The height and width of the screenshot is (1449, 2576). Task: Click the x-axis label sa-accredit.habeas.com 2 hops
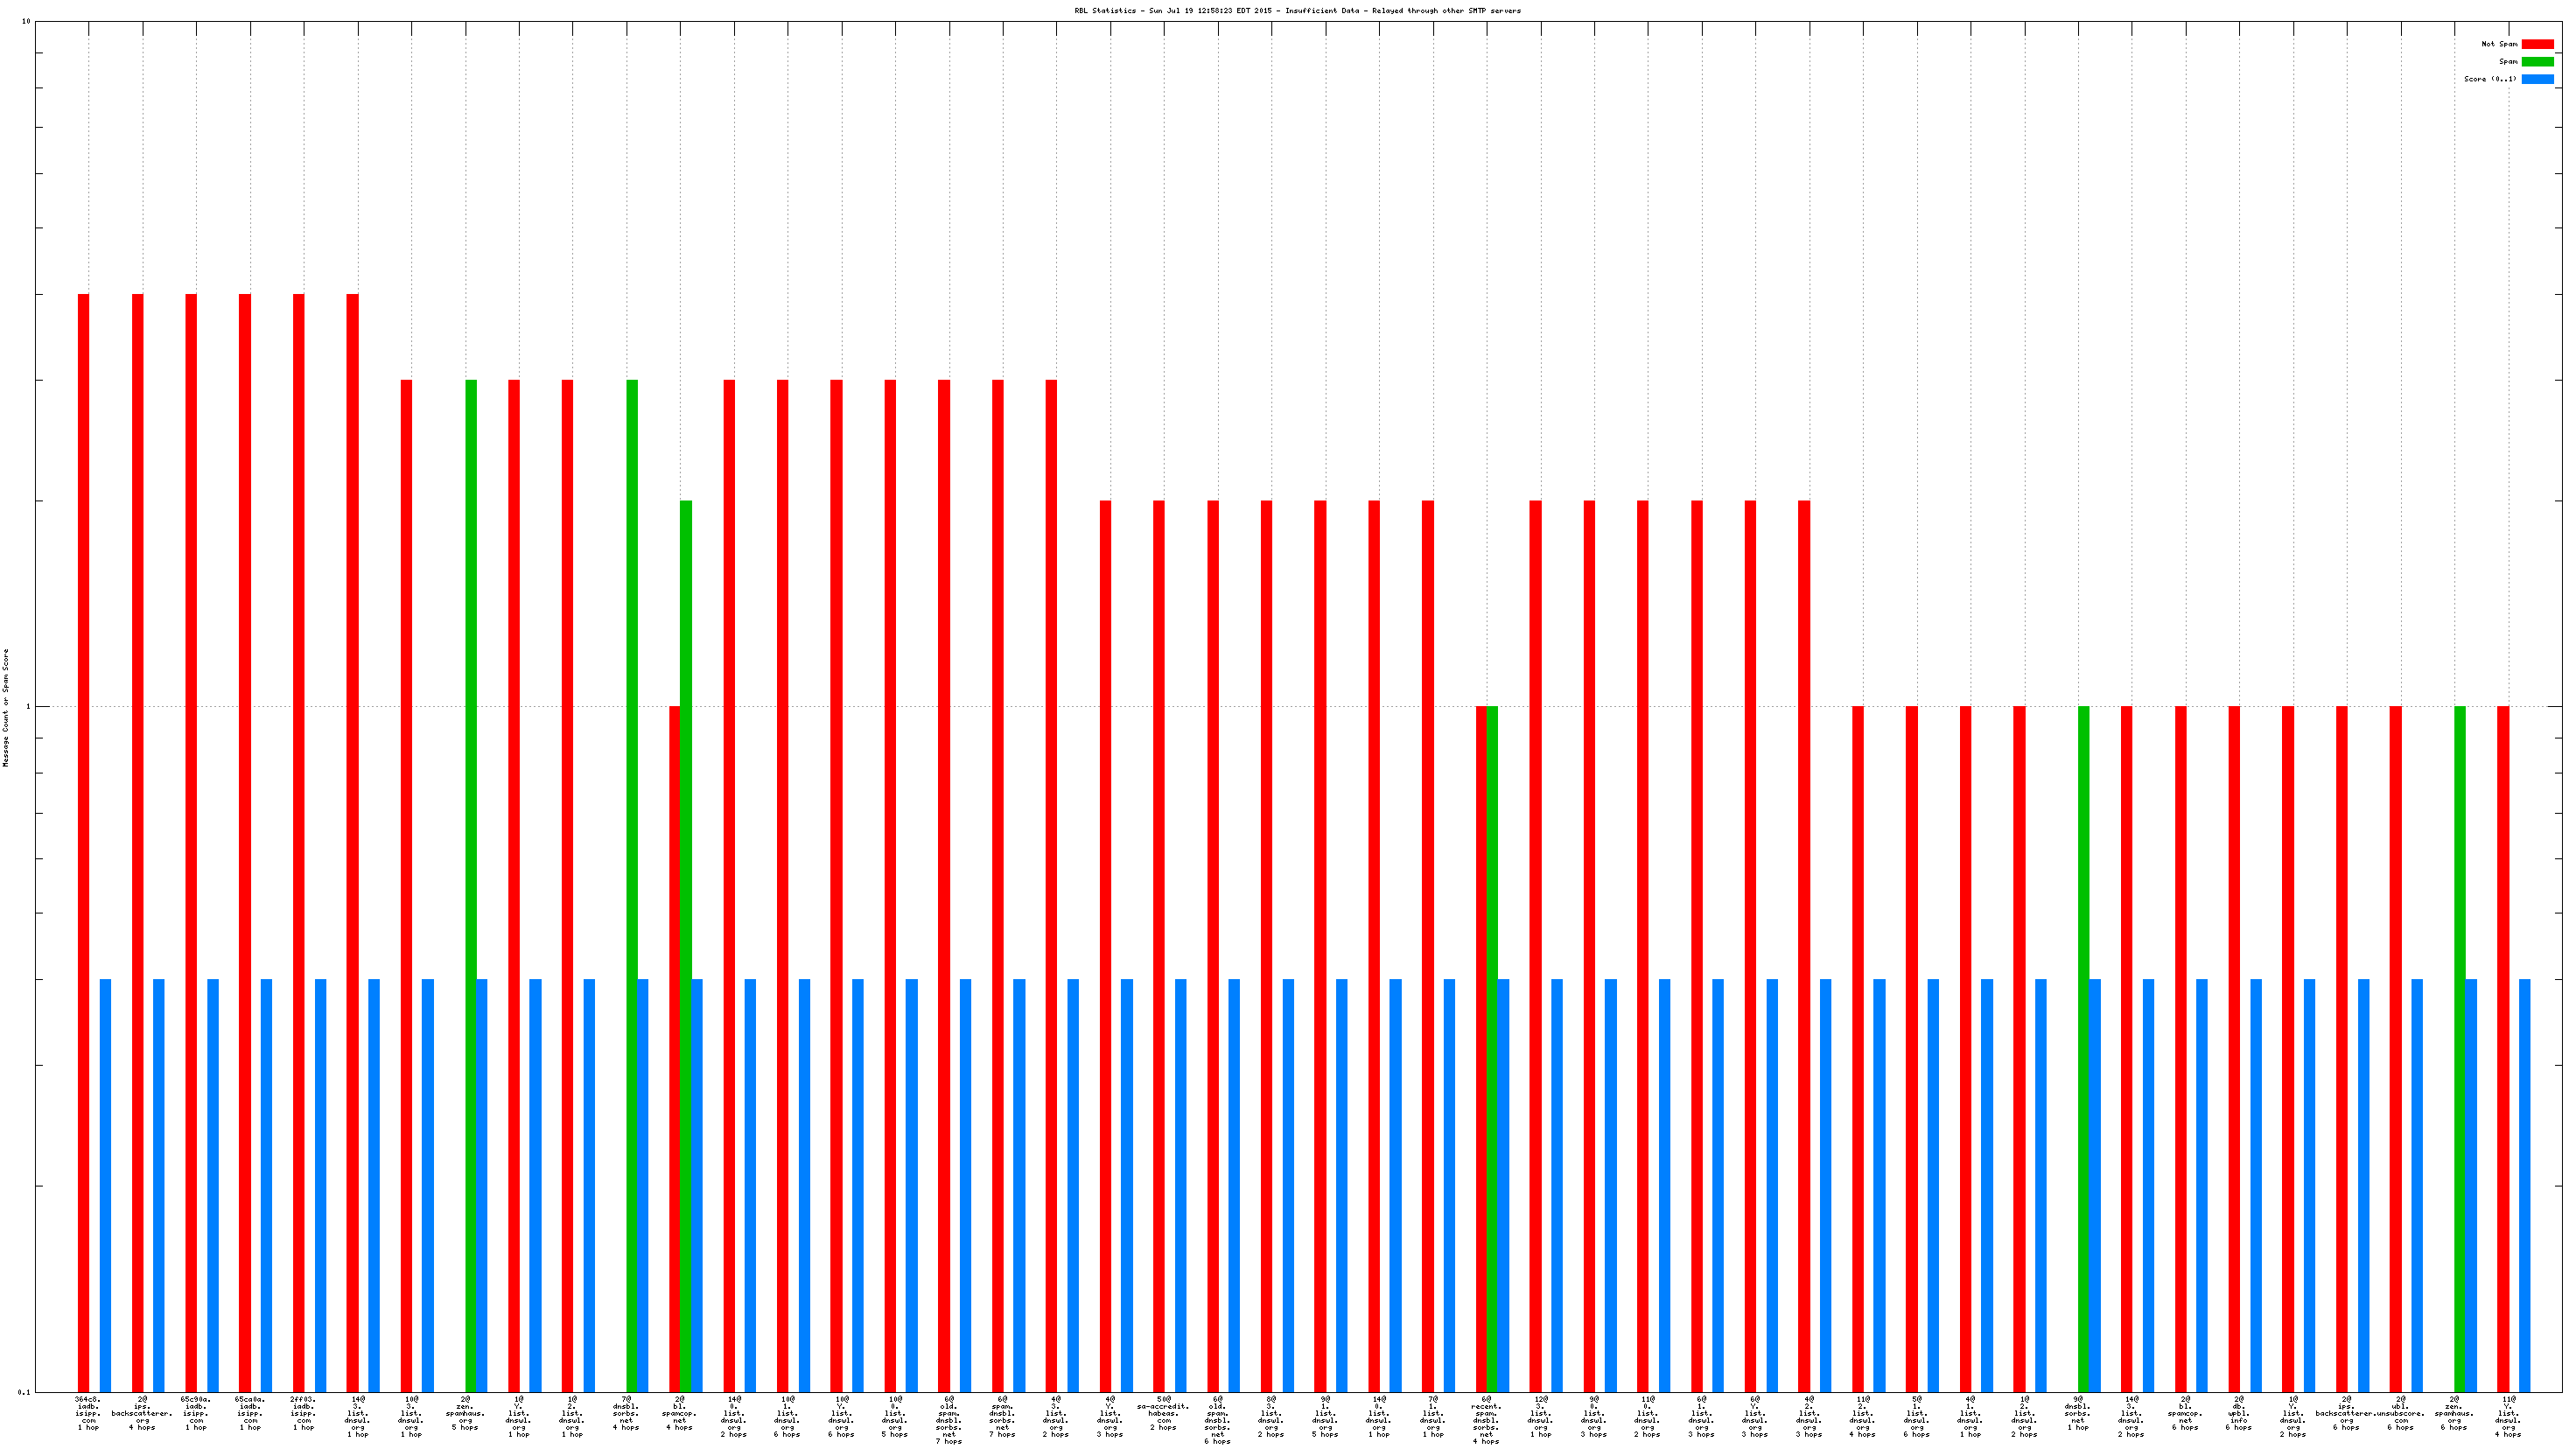click(1164, 1413)
